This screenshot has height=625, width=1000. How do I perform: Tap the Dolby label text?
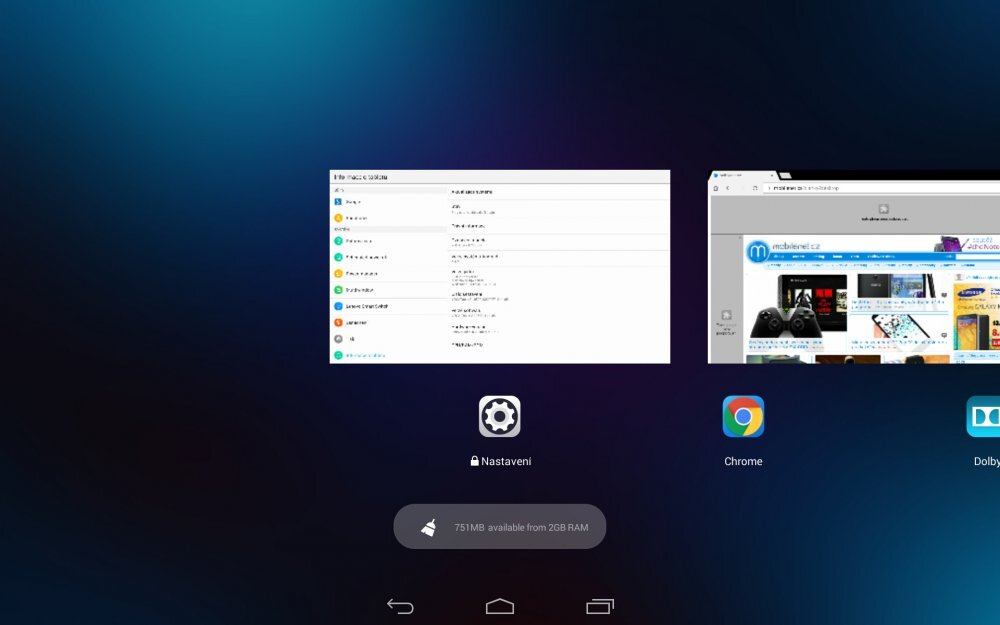click(985, 461)
